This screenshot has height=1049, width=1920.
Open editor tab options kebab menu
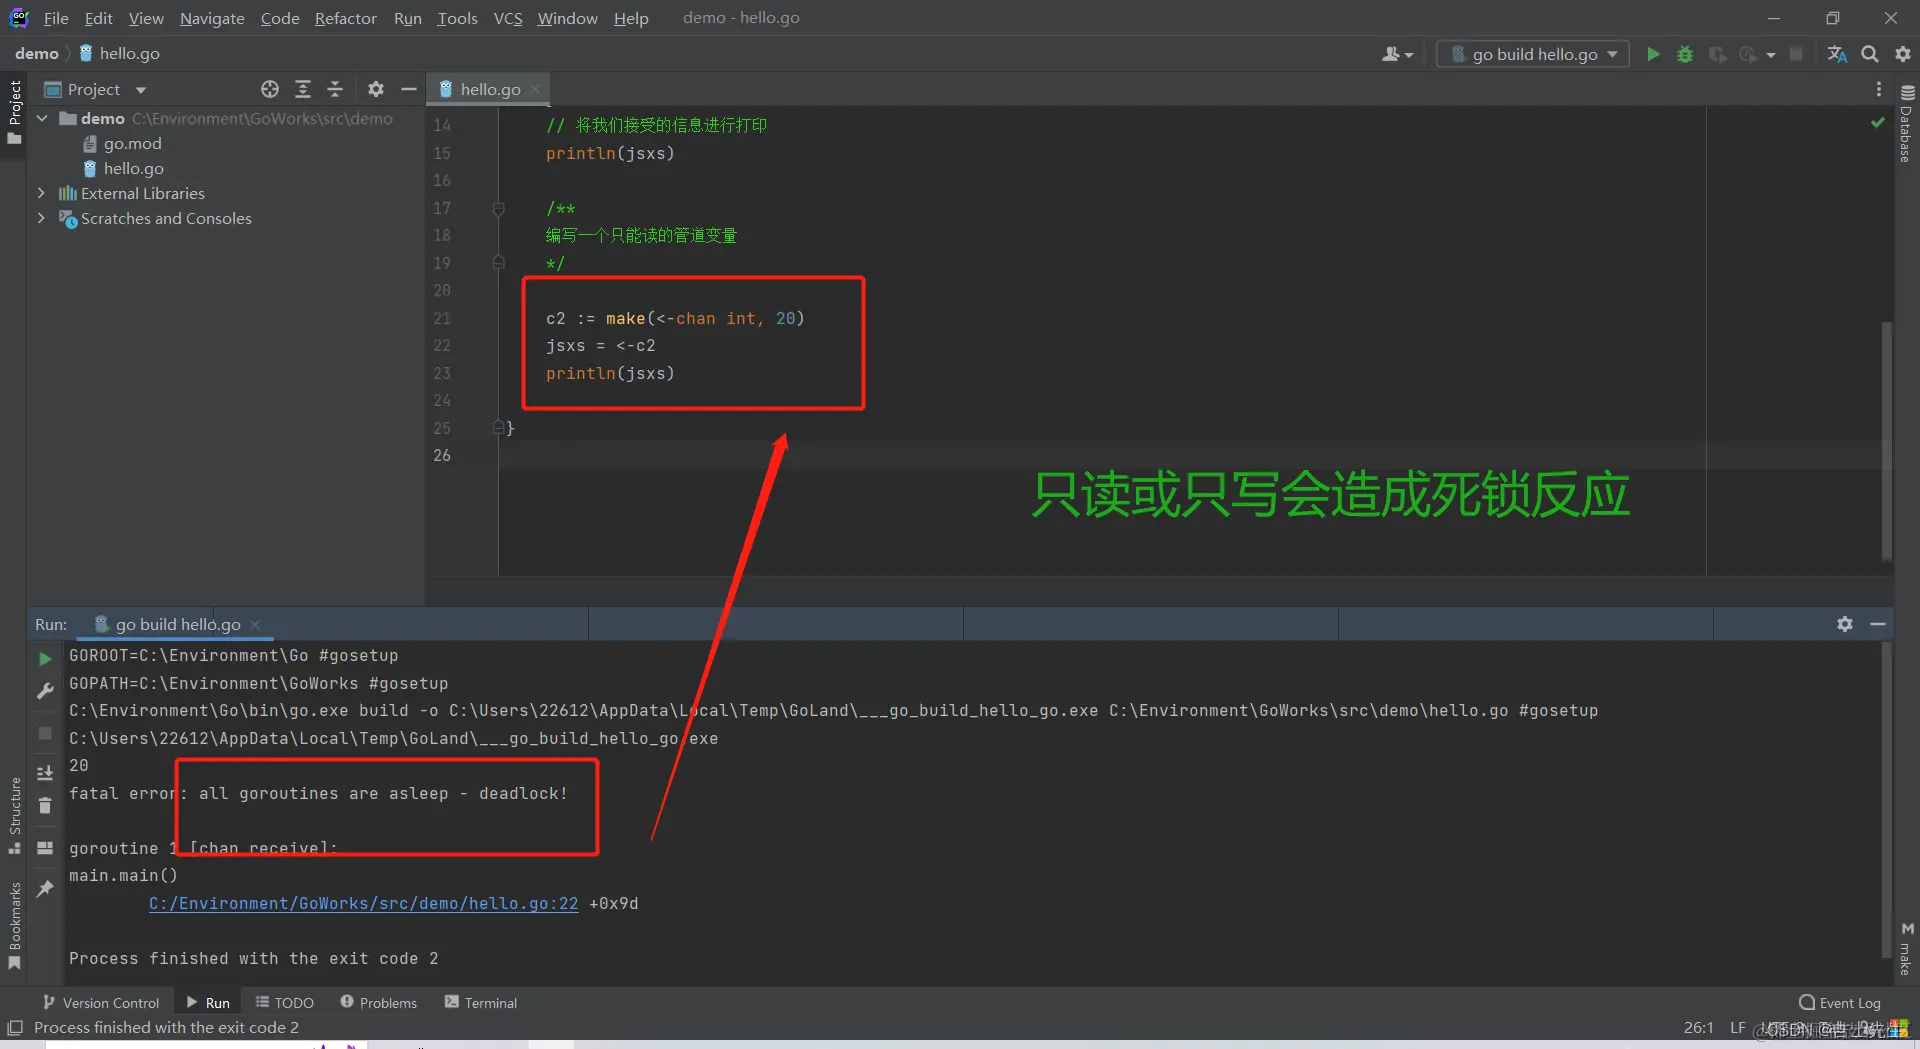point(1878,89)
